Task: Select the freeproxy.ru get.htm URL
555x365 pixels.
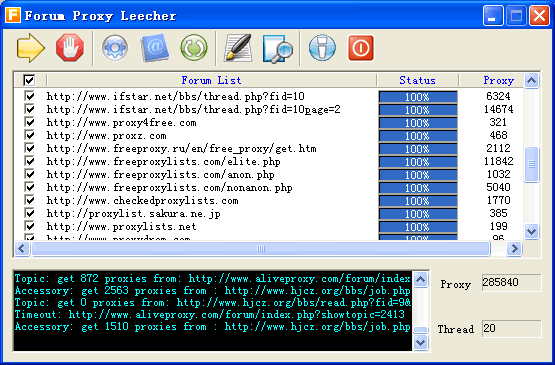Action: coord(182,149)
